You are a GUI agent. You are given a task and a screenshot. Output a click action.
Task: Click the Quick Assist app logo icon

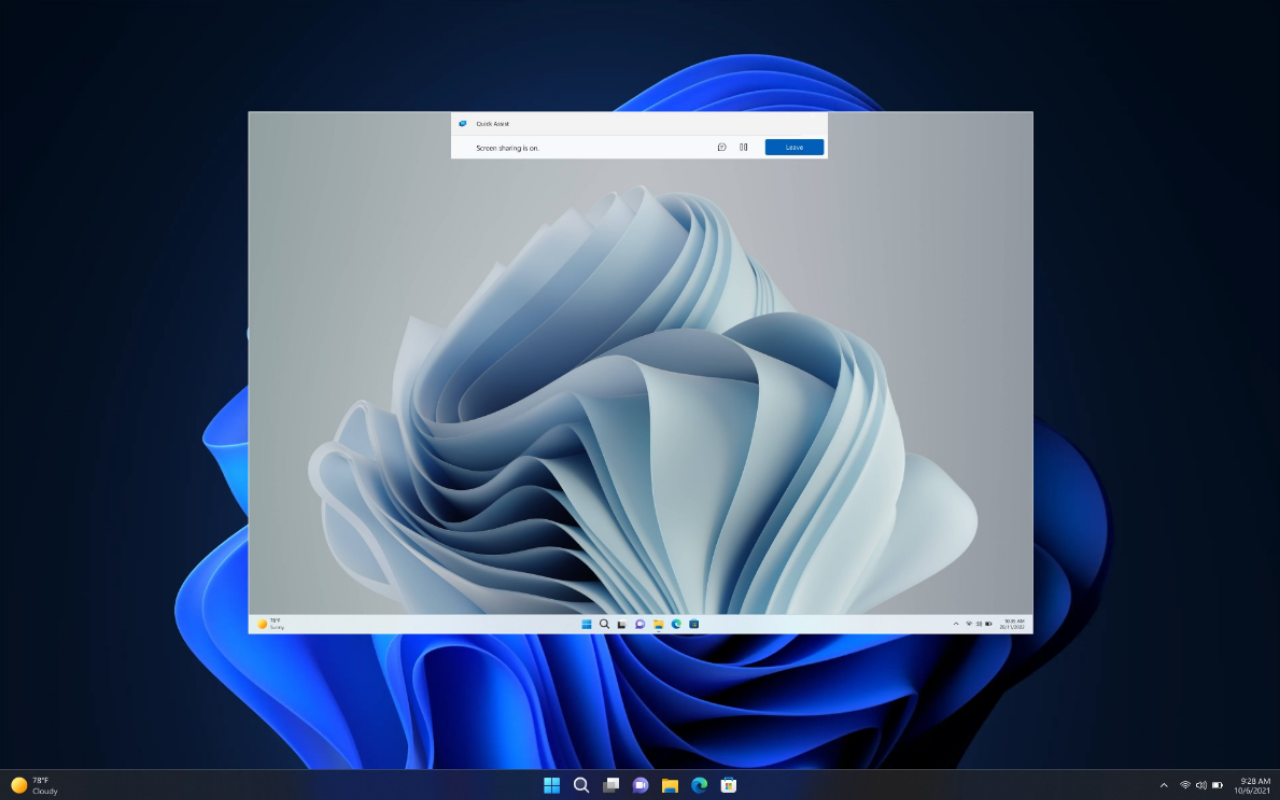(x=462, y=123)
